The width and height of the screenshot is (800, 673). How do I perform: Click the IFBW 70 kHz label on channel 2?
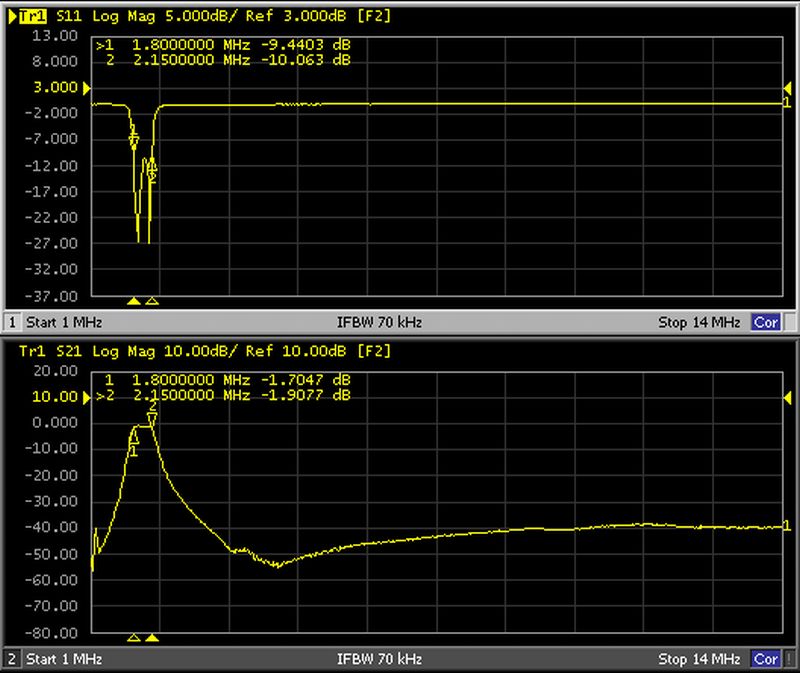[x=381, y=660]
